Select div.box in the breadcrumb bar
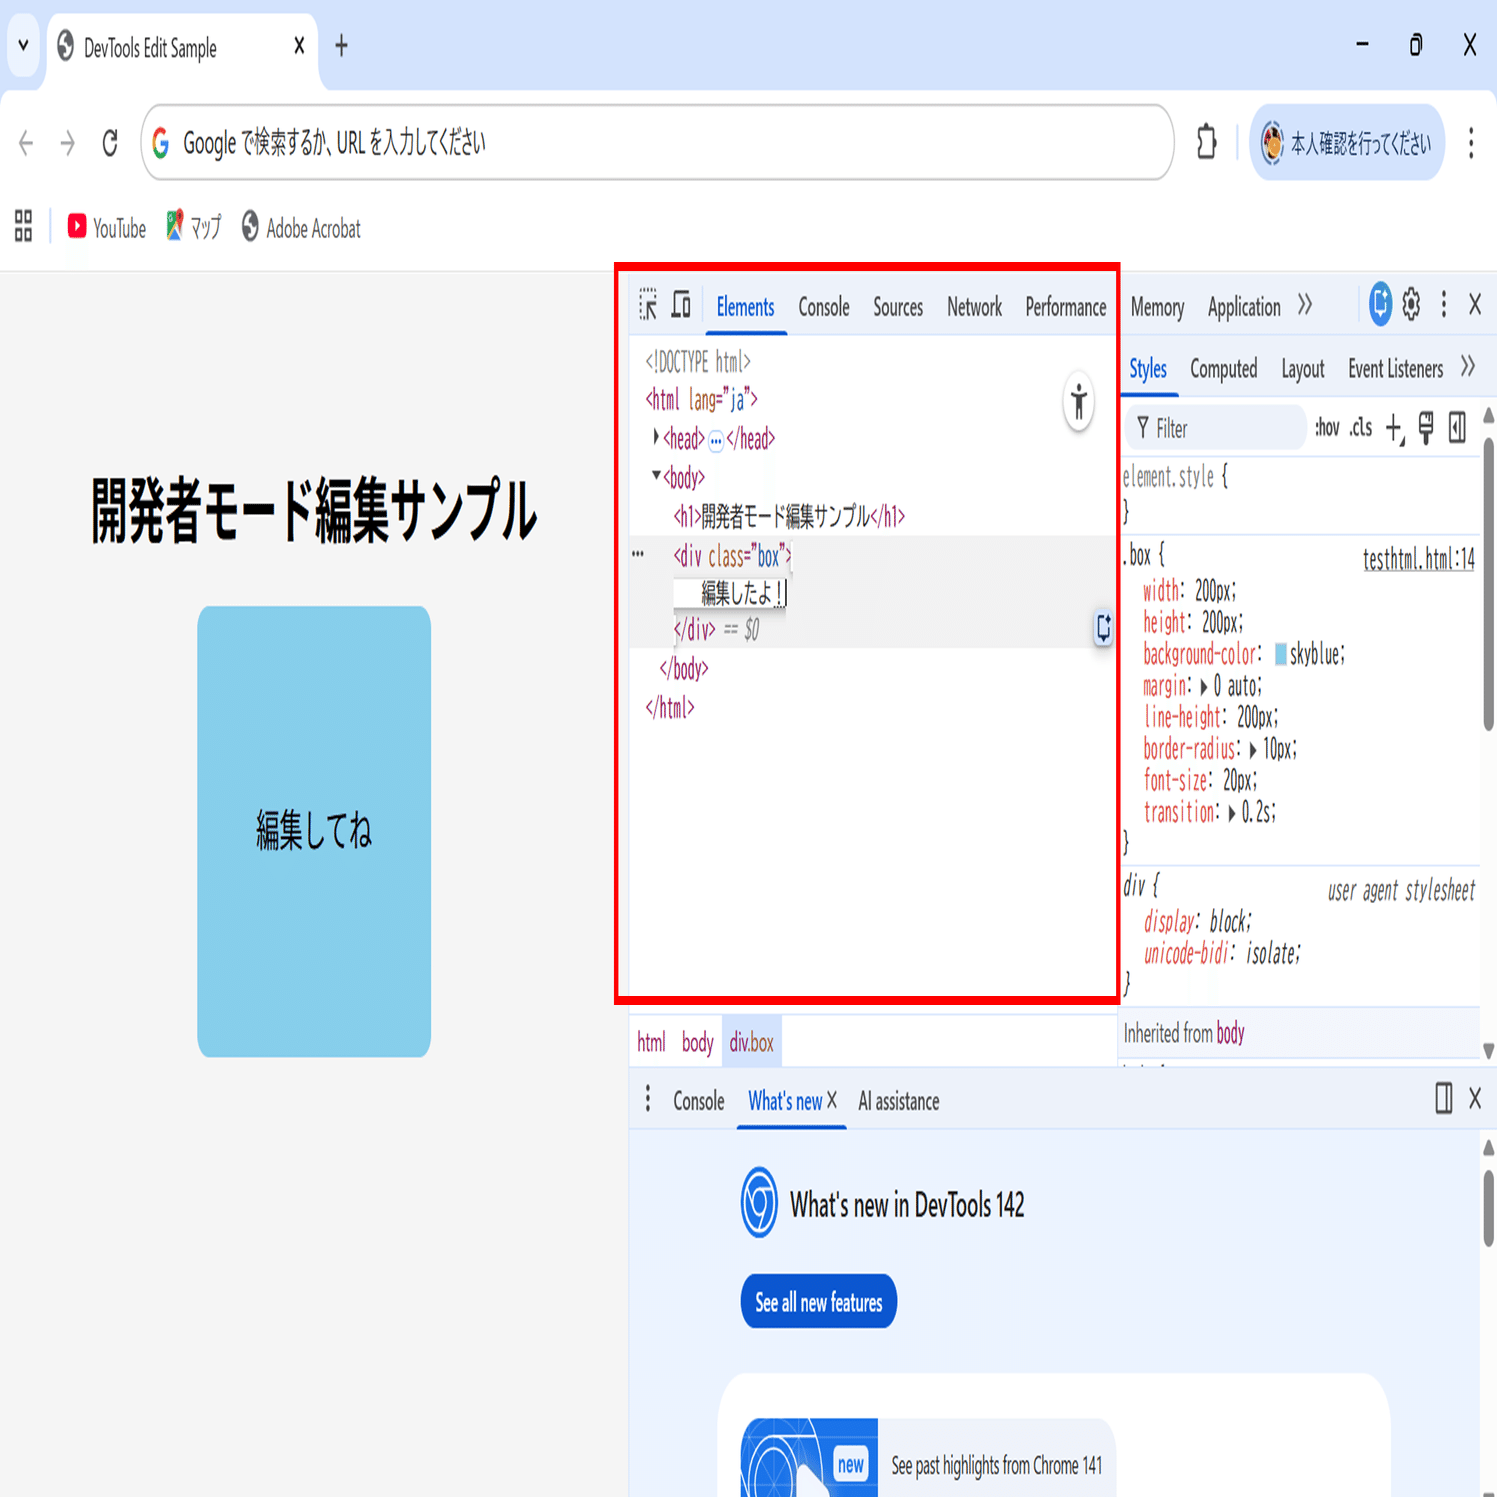The image size is (1497, 1497). coord(751,1042)
